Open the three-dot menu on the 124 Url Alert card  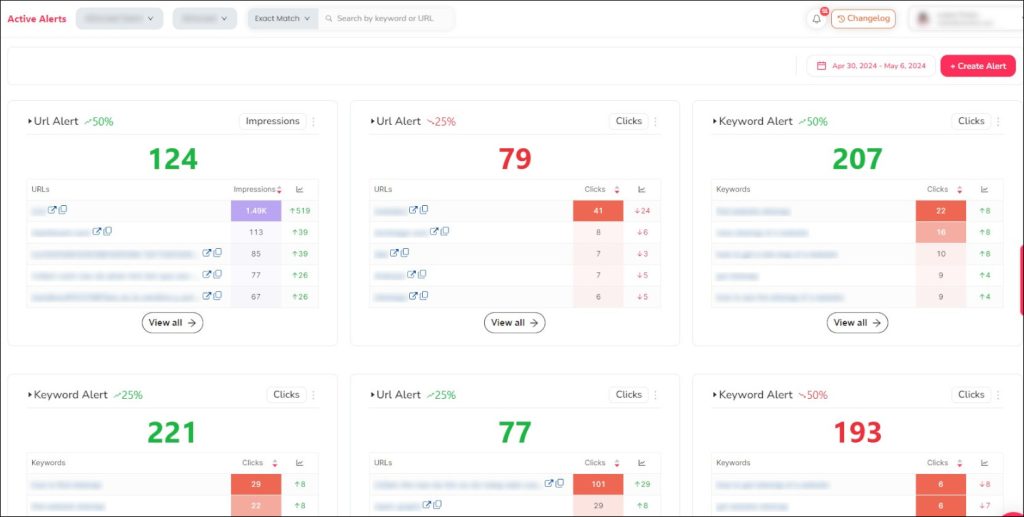point(313,121)
